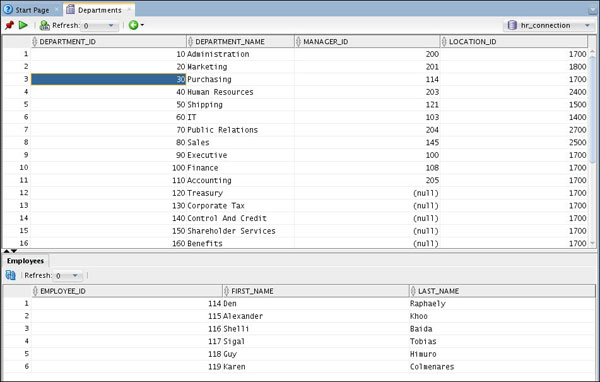Image resolution: width=600 pixels, height=382 pixels.
Task: Select row number 9 header in Departments grid
Action: click(17, 155)
